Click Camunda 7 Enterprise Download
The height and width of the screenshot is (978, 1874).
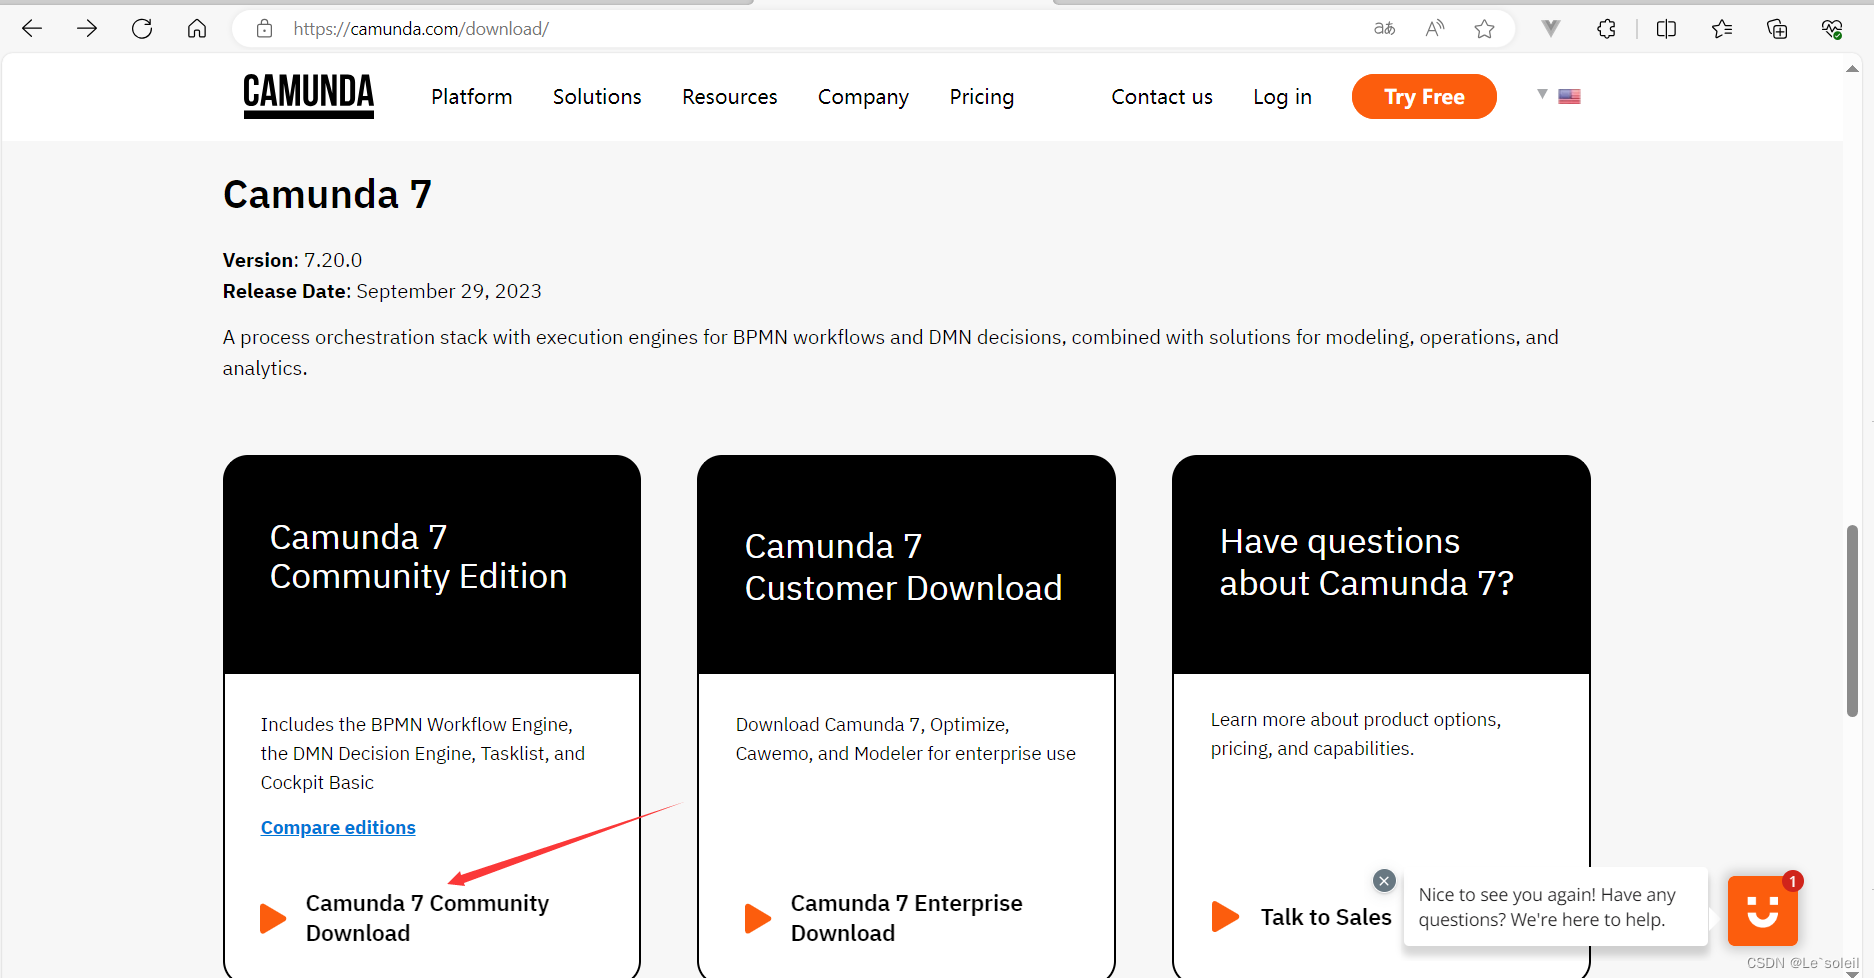click(906, 918)
